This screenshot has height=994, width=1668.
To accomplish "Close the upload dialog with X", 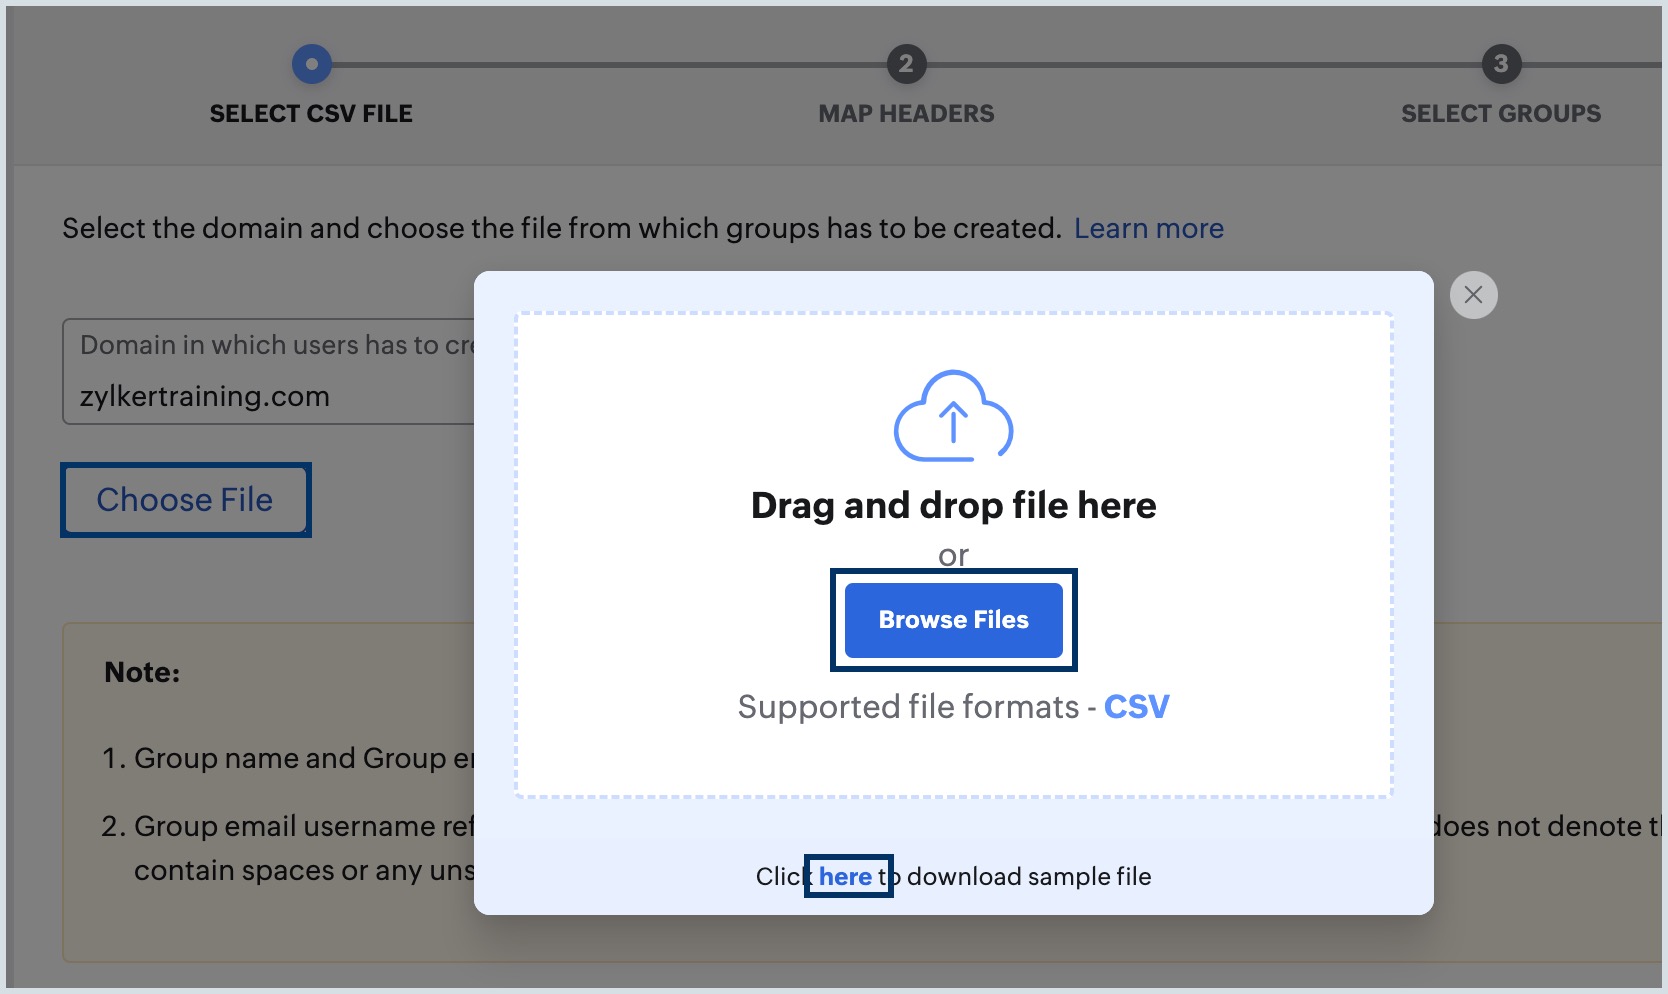I will tap(1473, 295).
